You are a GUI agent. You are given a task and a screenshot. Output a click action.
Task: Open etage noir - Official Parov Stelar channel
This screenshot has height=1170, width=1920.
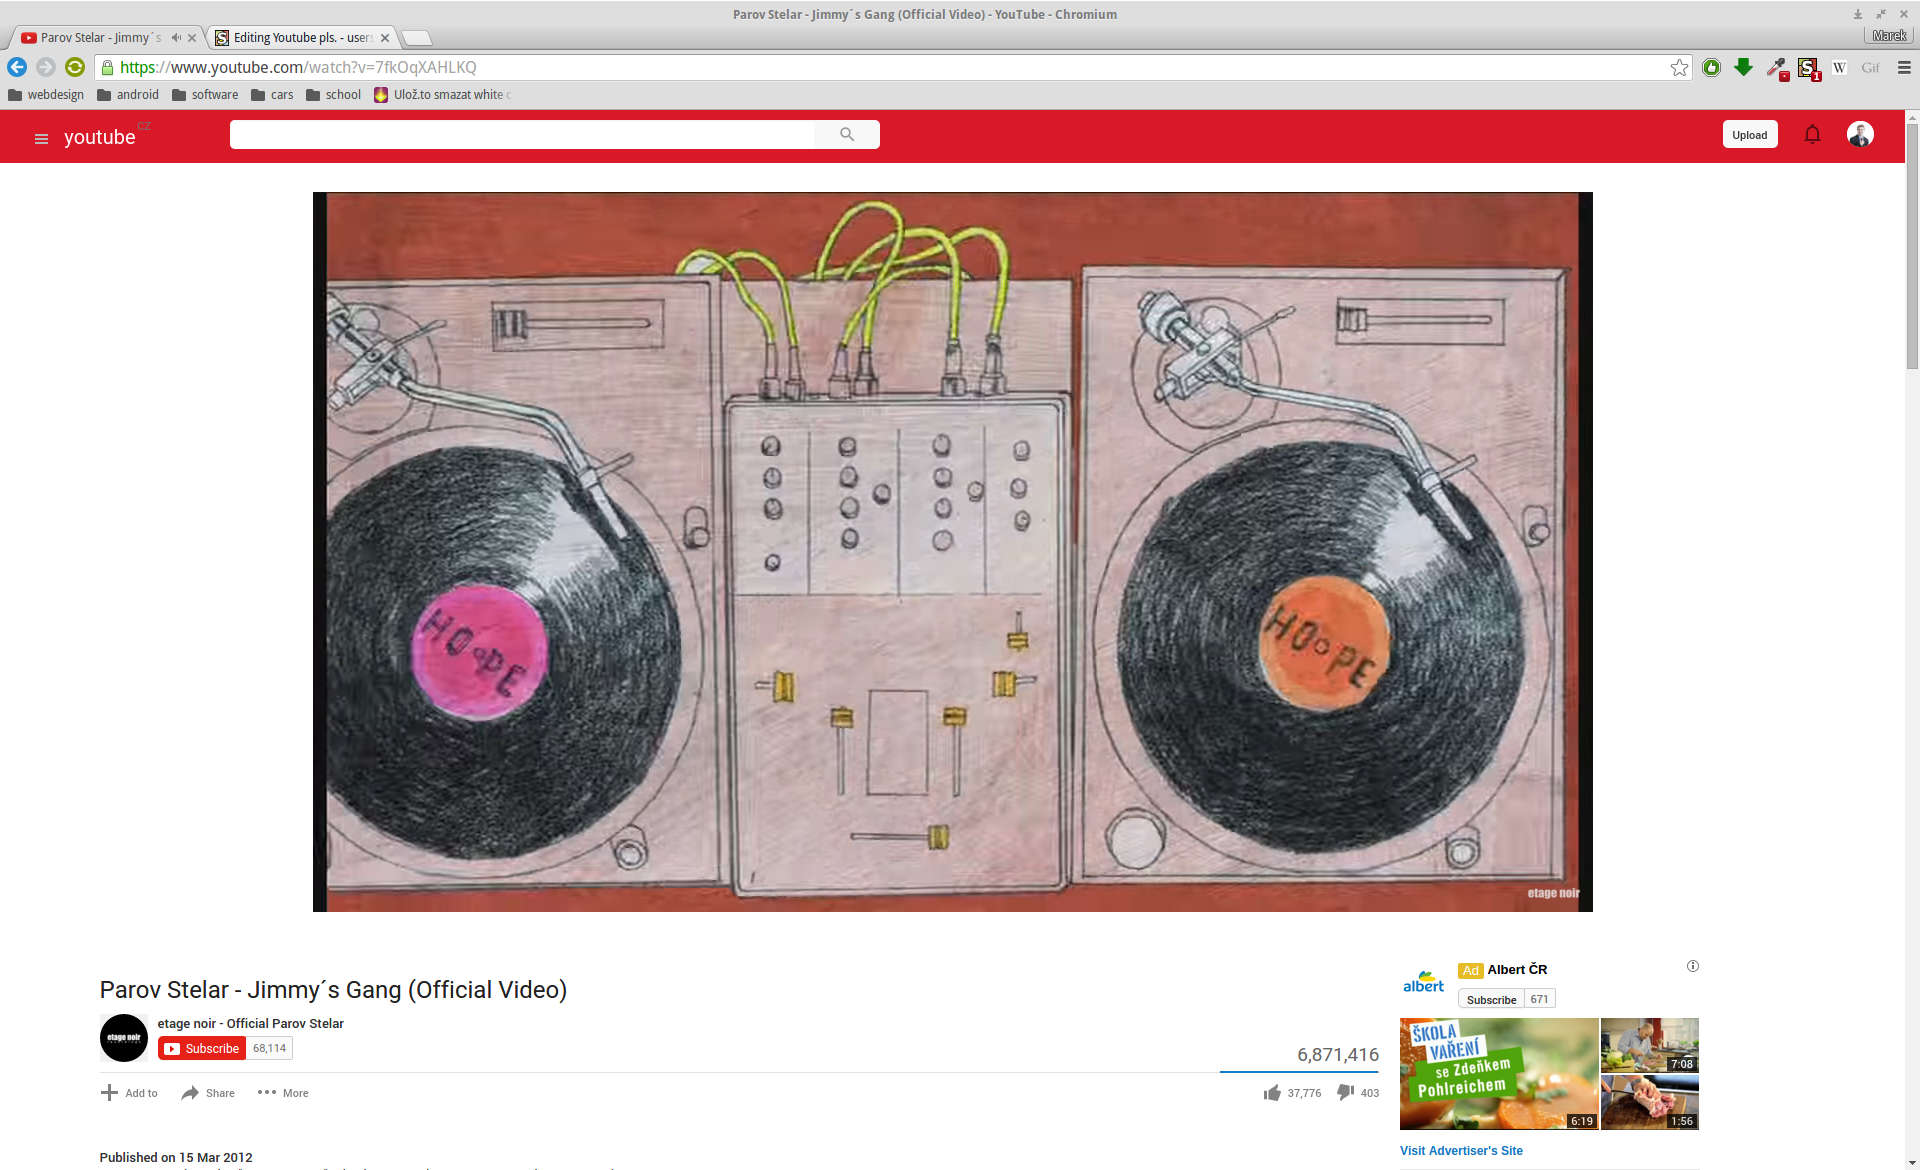click(x=250, y=1023)
